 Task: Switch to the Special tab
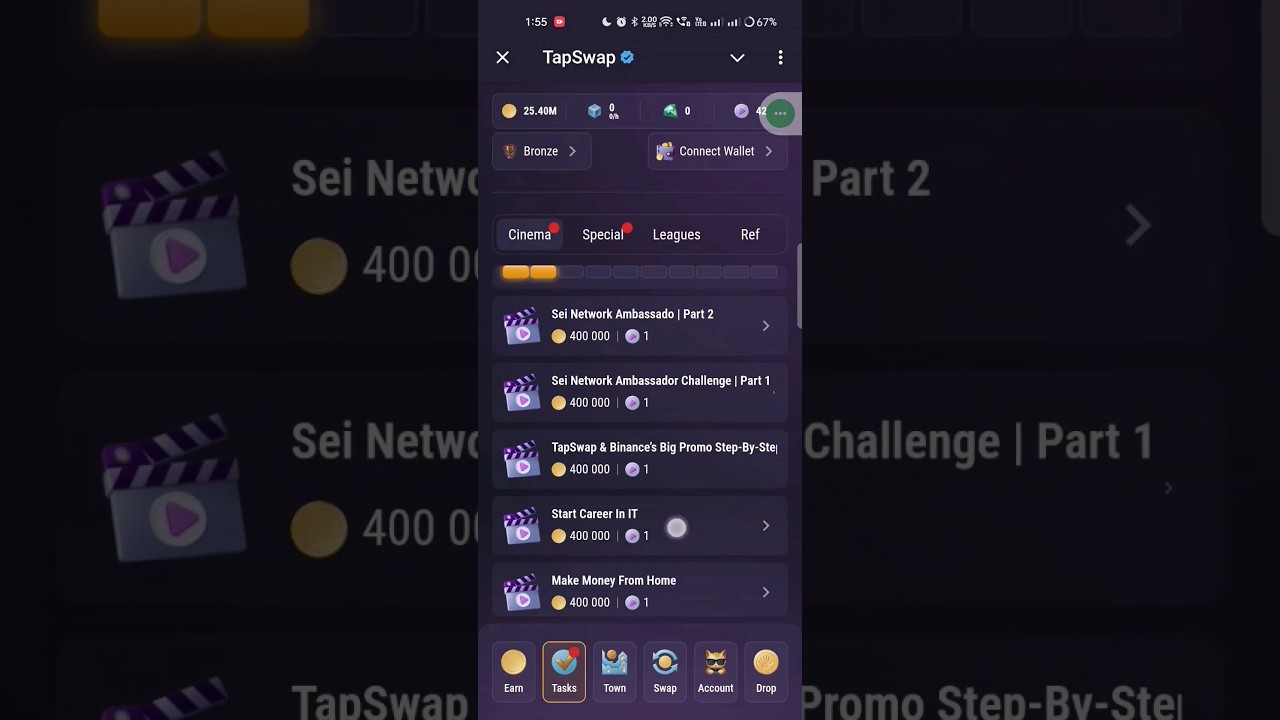(603, 234)
